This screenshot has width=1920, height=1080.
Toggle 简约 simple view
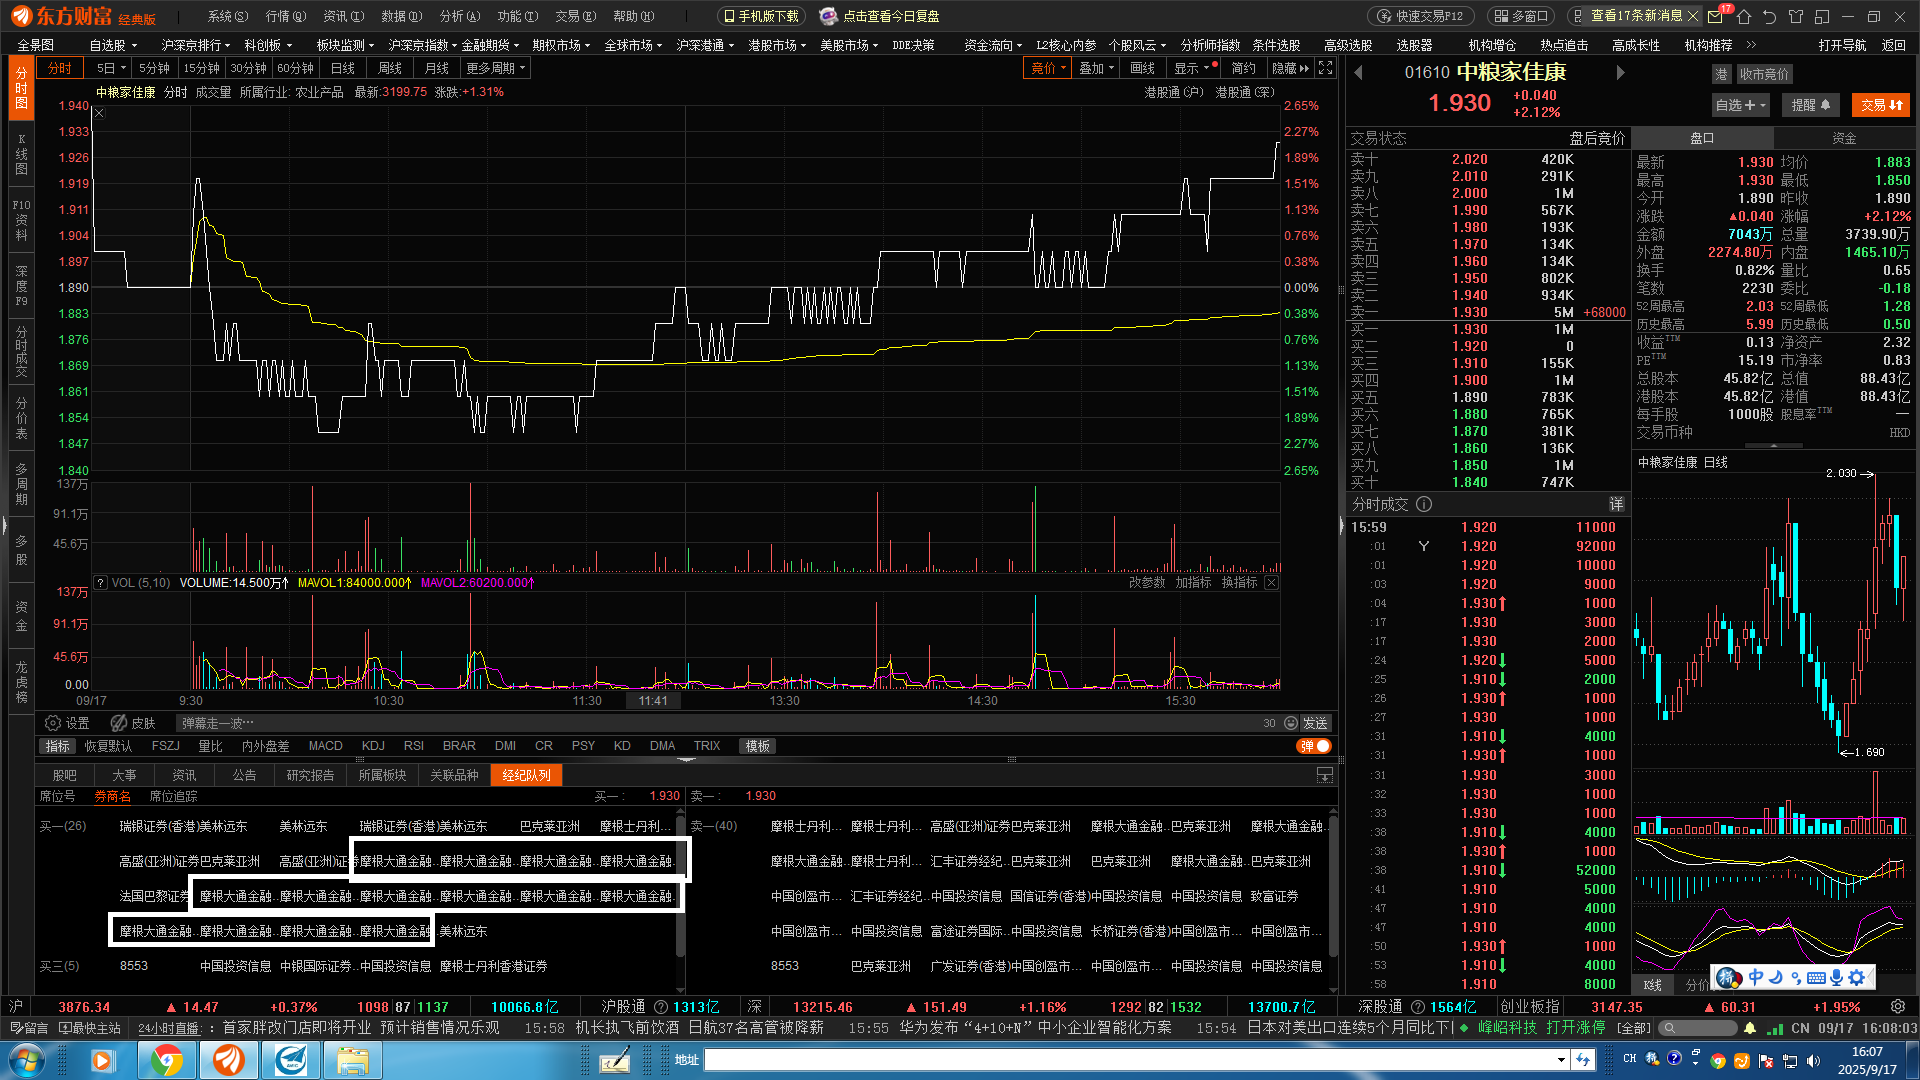pos(1243,68)
